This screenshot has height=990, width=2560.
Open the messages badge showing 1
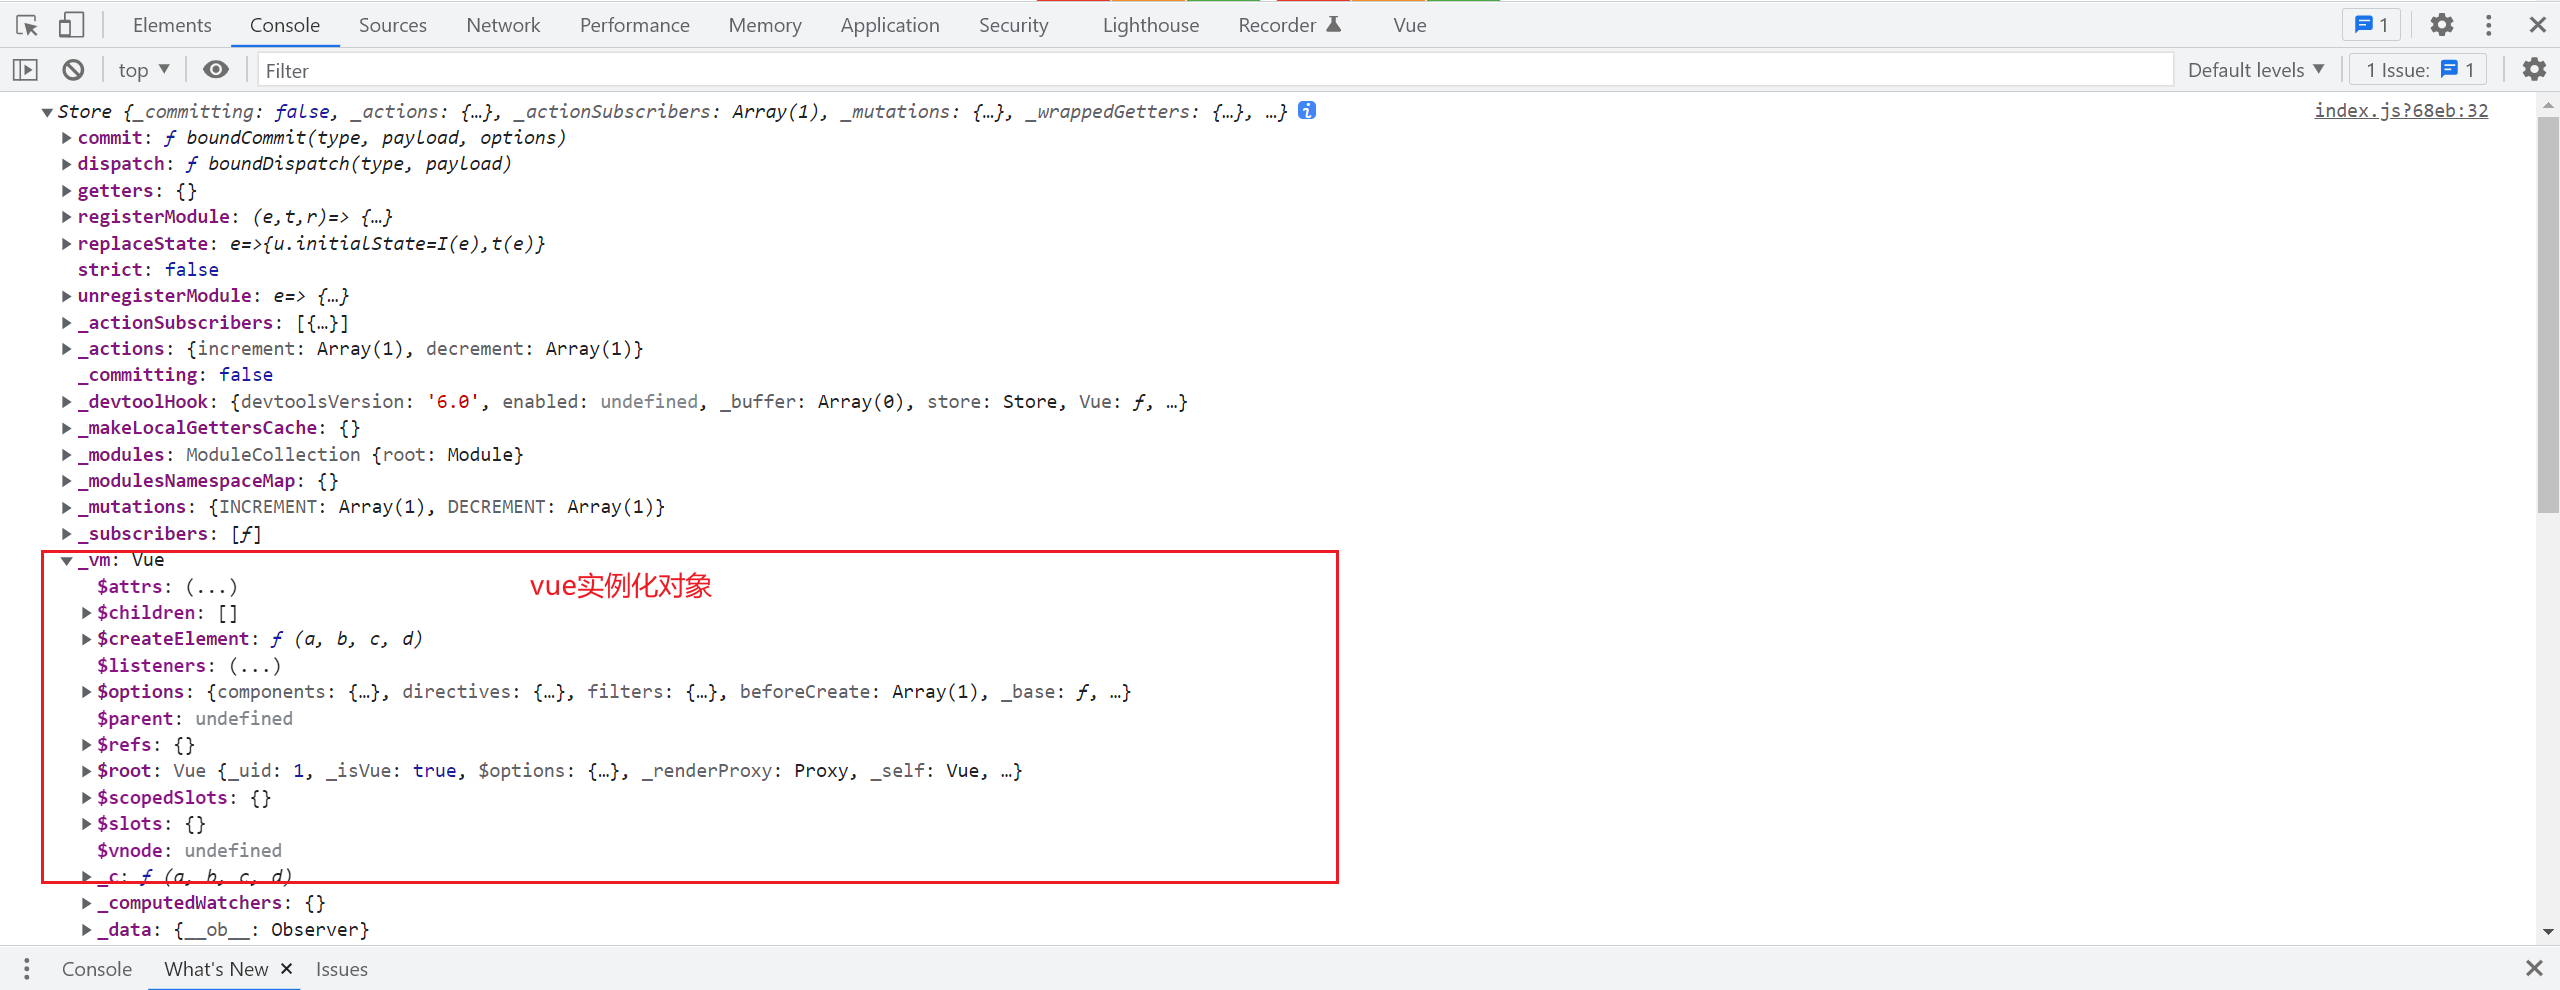(x=2371, y=25)
